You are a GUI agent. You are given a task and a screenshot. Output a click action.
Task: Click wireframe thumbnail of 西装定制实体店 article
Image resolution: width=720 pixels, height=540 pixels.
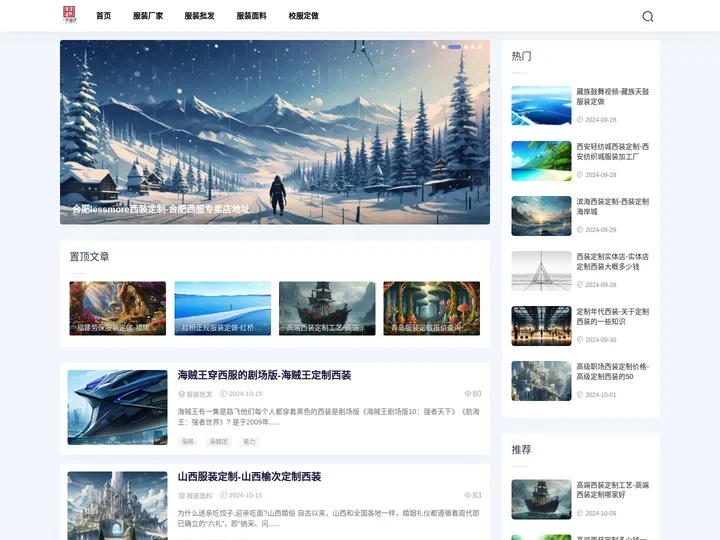(x=541, y=271)
